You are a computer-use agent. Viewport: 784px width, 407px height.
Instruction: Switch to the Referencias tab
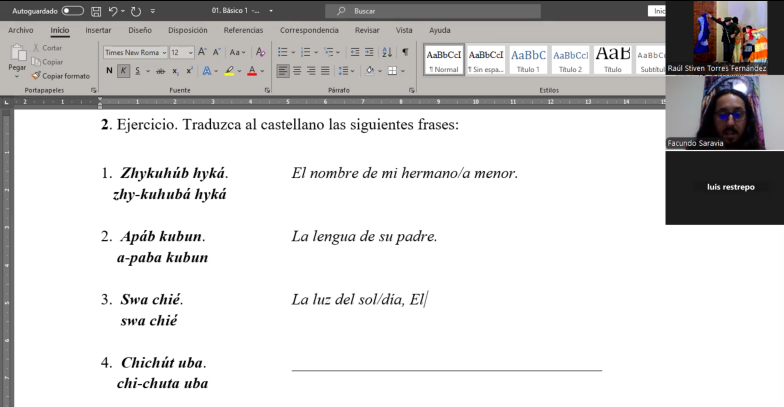coord(243,30)
